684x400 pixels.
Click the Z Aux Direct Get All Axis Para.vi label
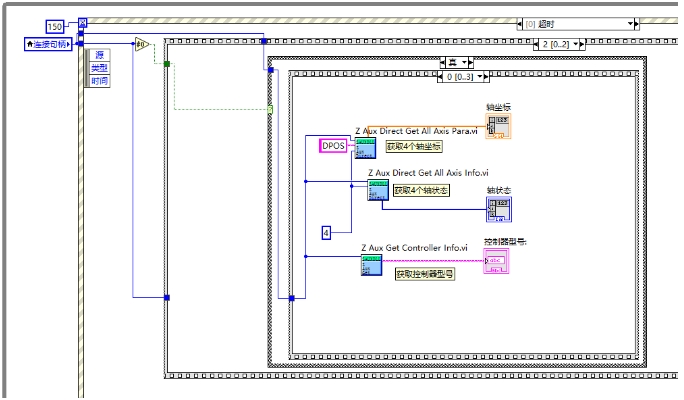pyautogui.click(x=416, y=131)
